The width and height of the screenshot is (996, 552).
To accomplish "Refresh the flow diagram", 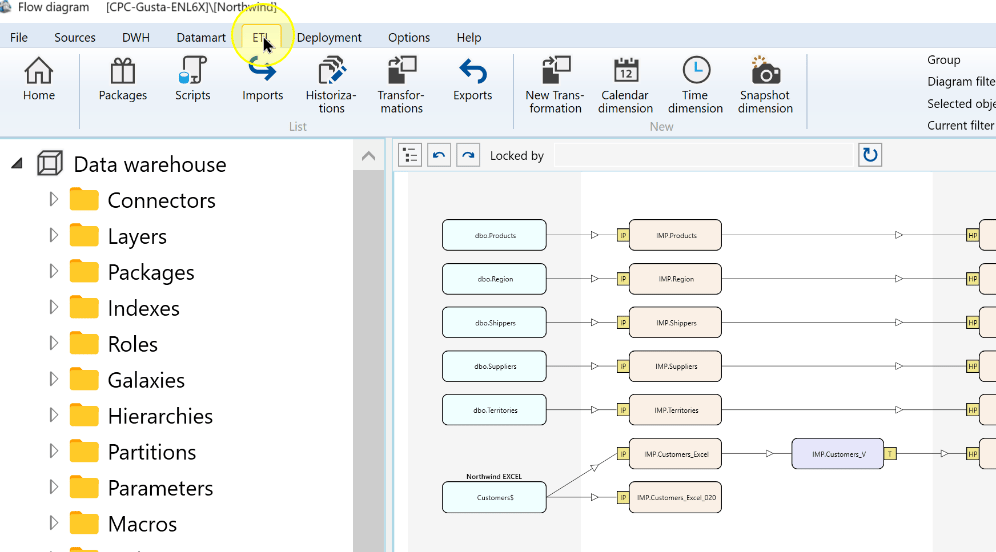I will 870,155.
